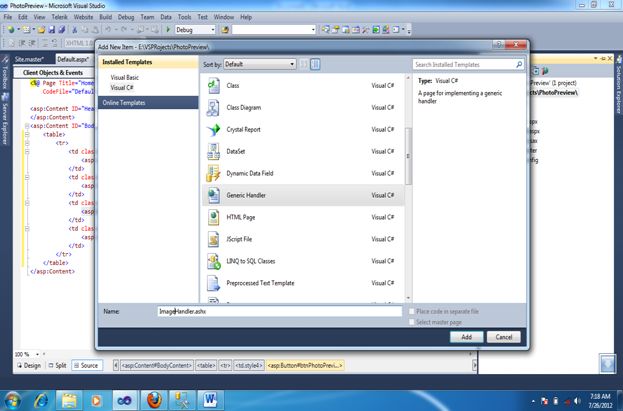Click the <asp:Content#BodyContent> breadcrumb tag

157,365
